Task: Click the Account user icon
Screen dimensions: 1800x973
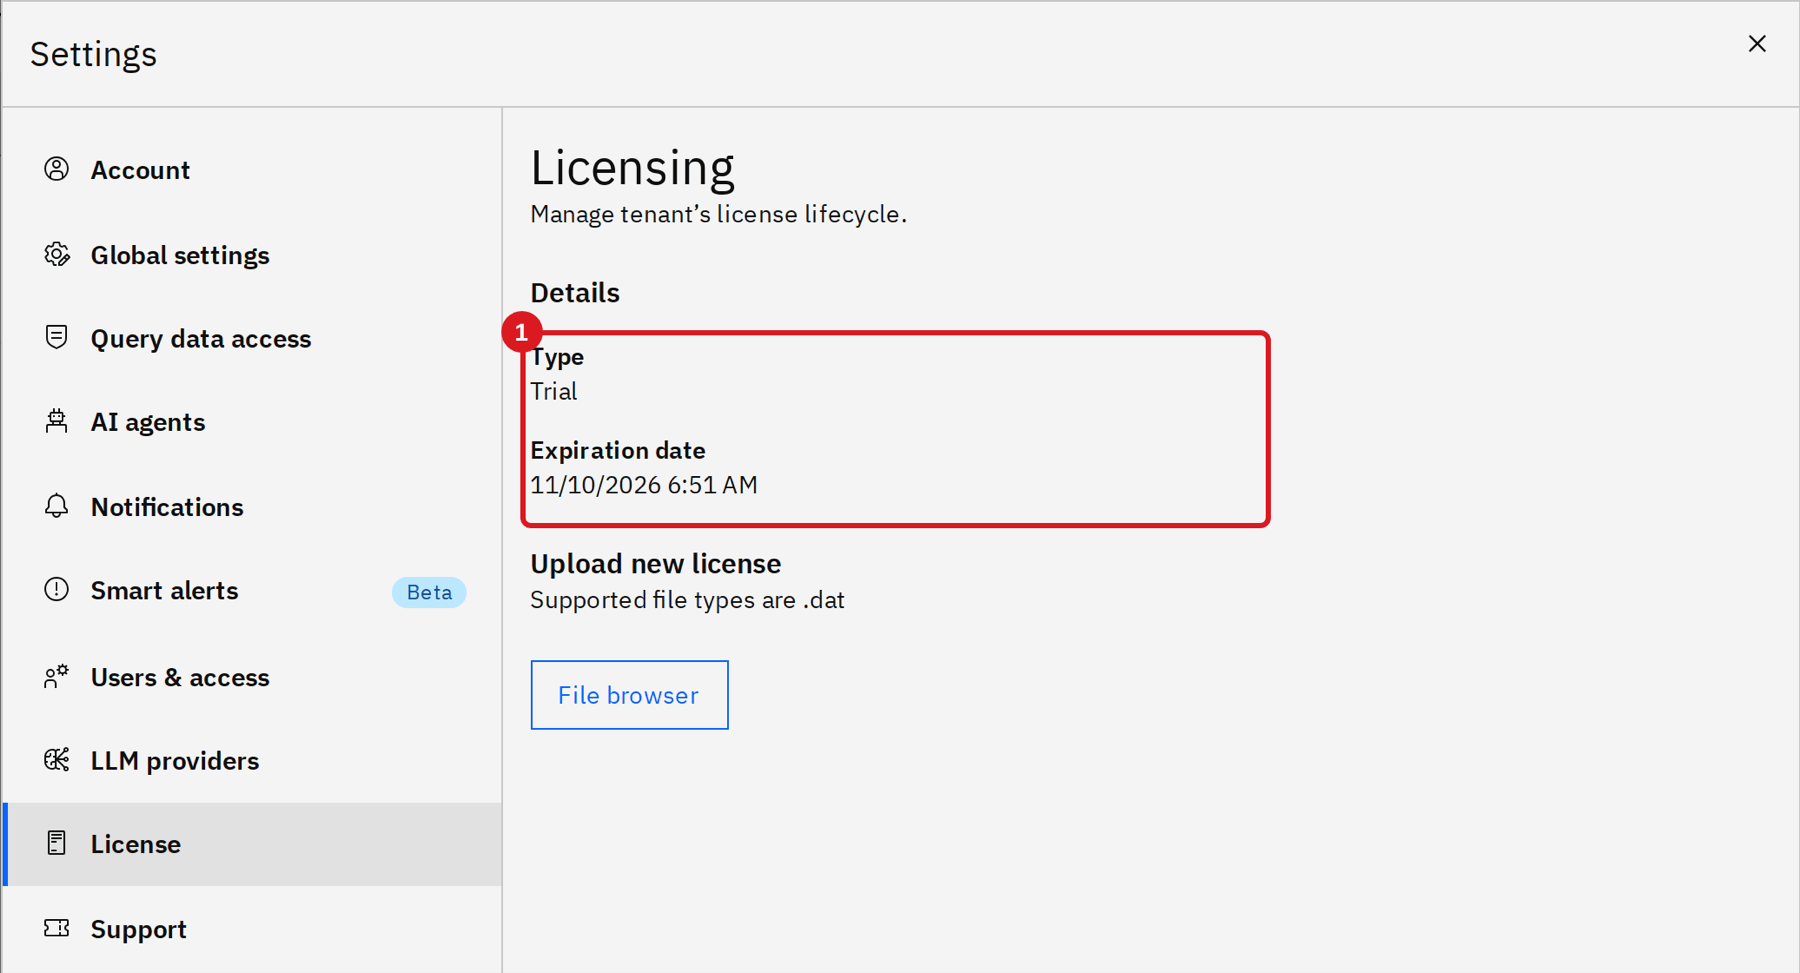Action: 57,169
